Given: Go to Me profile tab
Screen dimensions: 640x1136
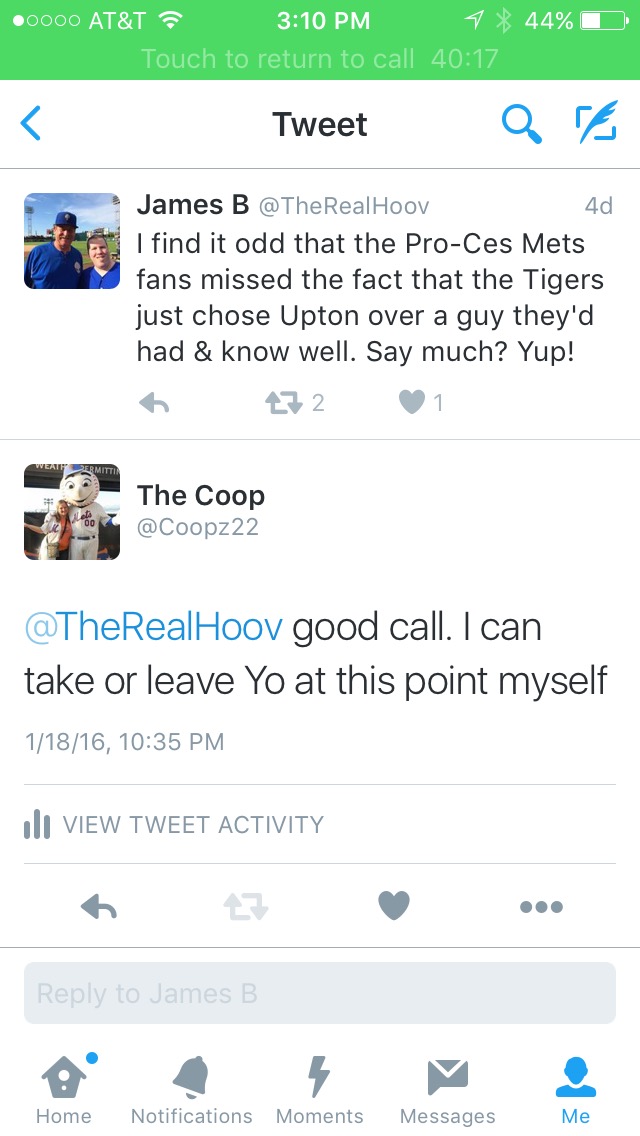Looking at the screenshot, I should (576, 1088).
